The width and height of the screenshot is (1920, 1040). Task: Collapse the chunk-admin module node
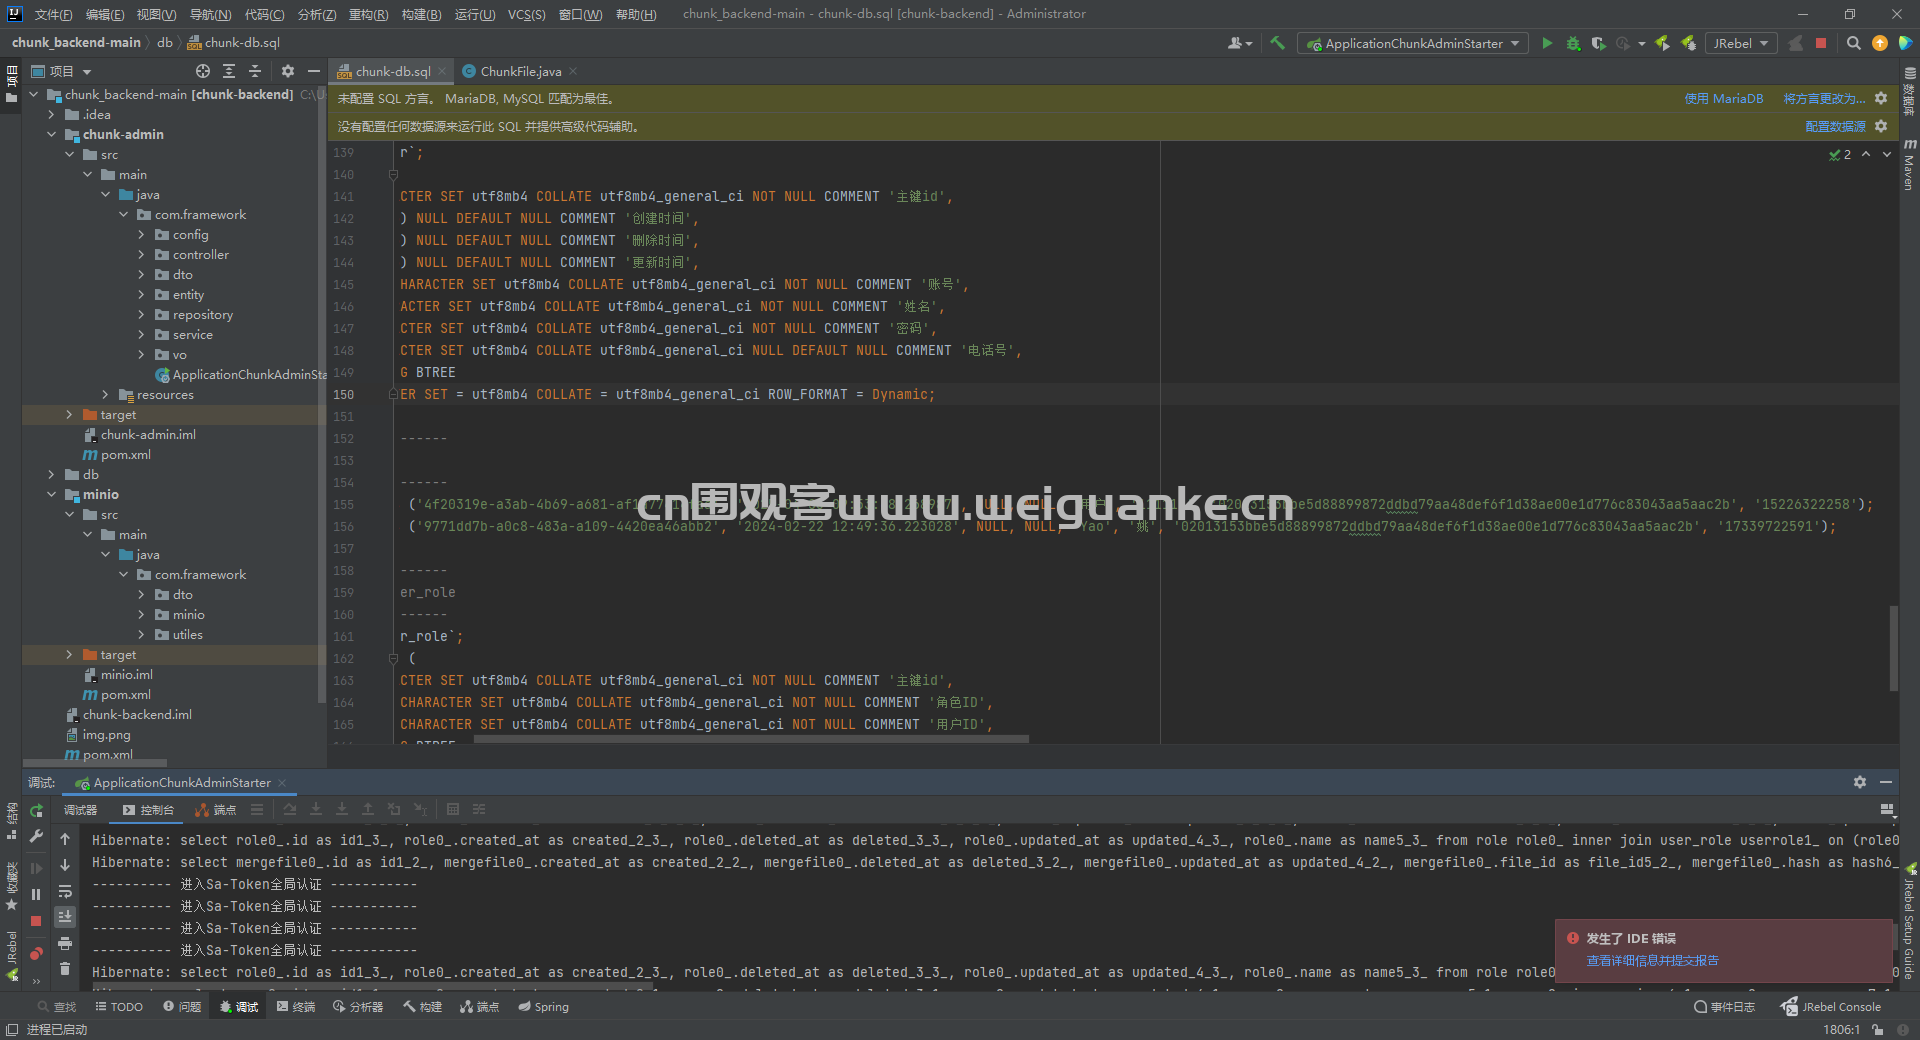tap(51, 134)
